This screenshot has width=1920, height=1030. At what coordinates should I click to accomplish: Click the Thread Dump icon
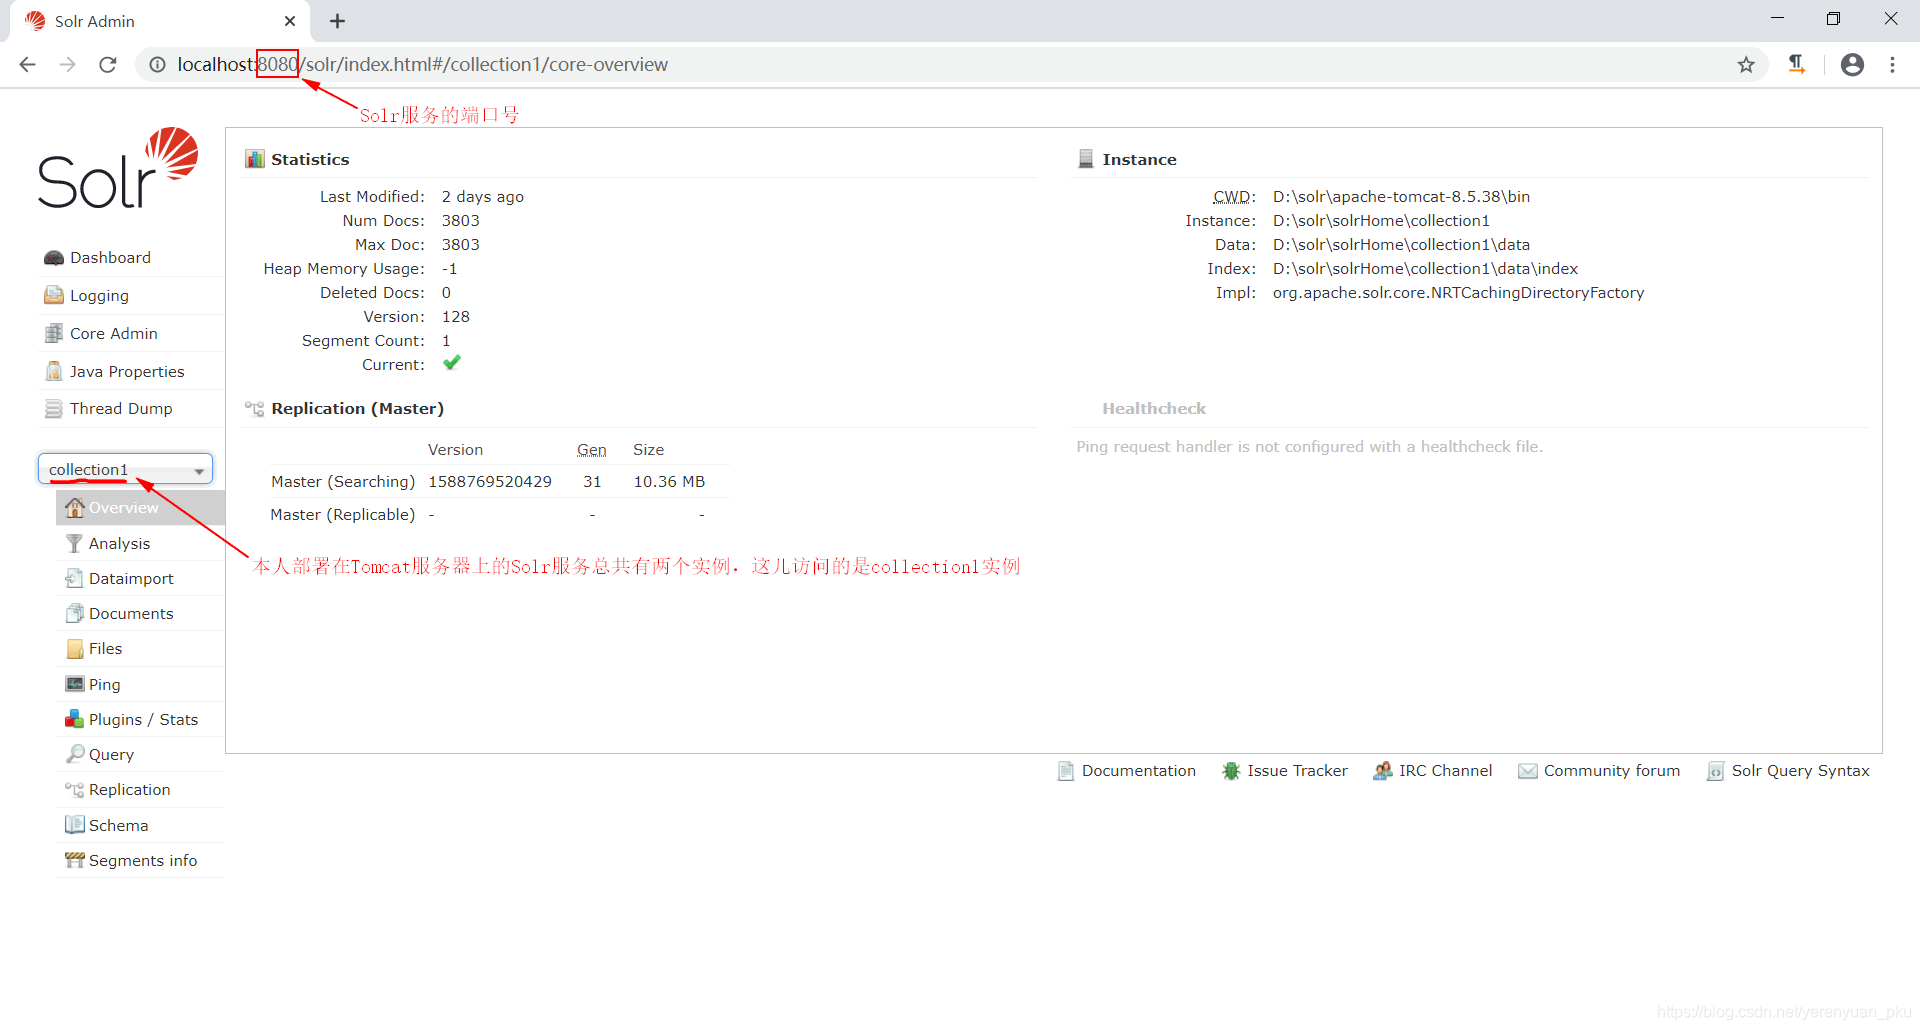click(54, 409)
